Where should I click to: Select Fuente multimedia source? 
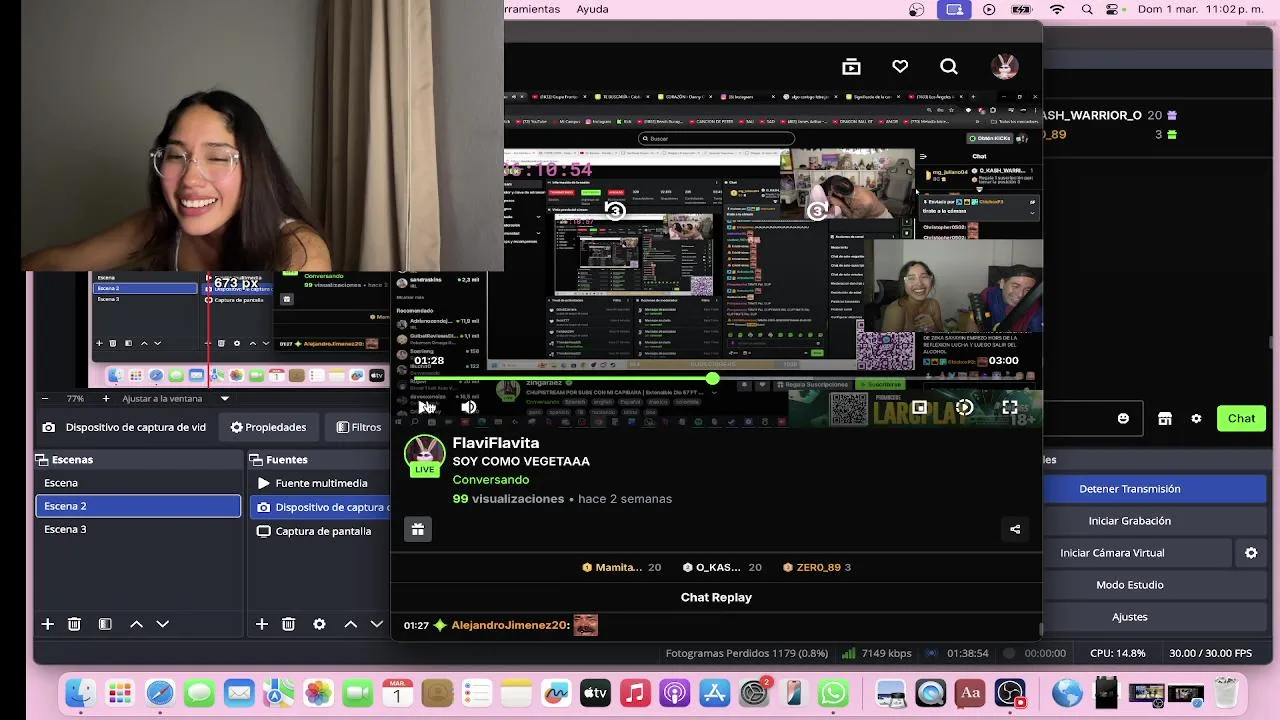point(320,483)
